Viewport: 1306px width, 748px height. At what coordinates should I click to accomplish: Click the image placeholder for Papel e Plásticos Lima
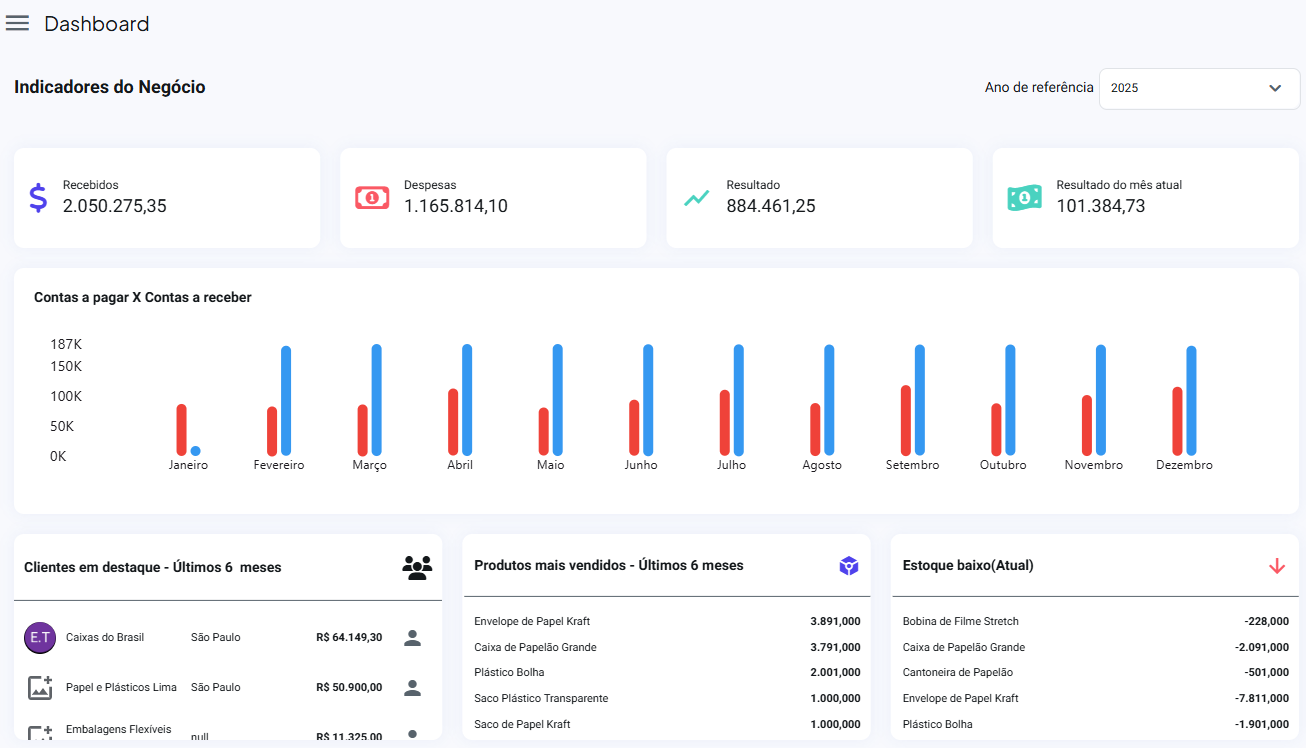click(x=40, y=688)
